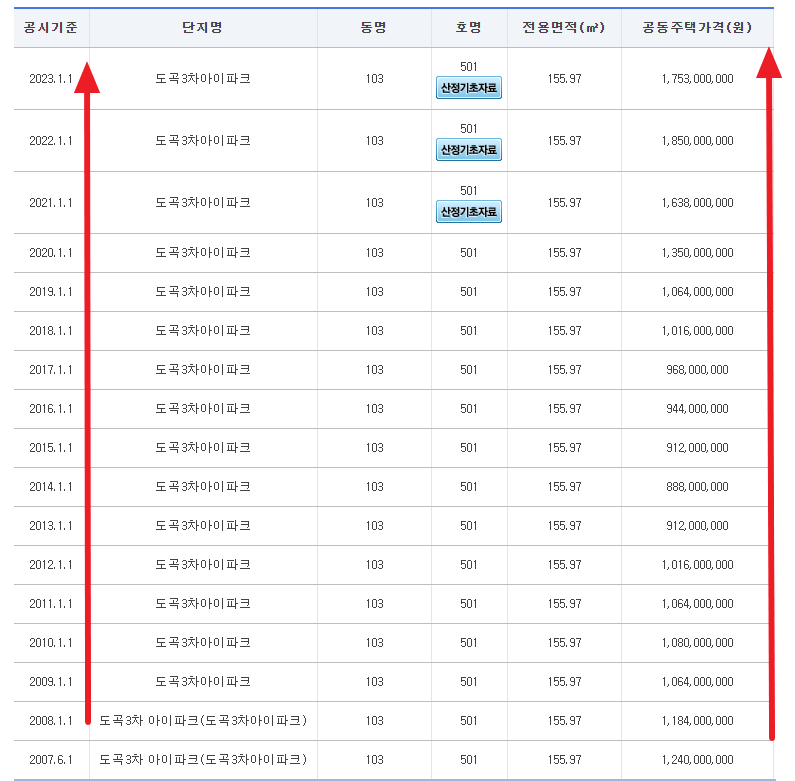Click the price 1,350,000,000

(698, 253)
